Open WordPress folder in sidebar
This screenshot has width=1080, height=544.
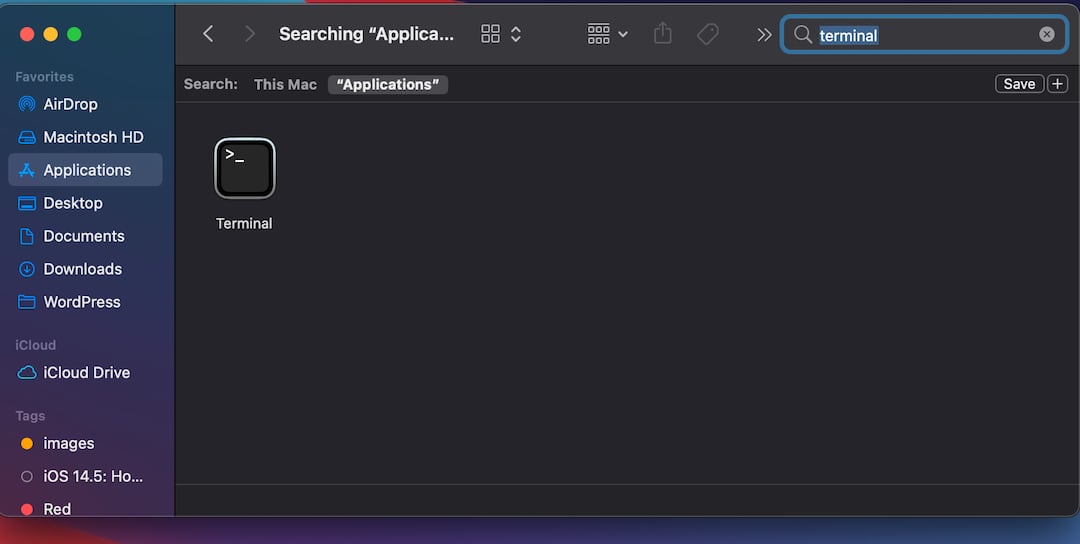pyautogui.click(x=81, y=302)
